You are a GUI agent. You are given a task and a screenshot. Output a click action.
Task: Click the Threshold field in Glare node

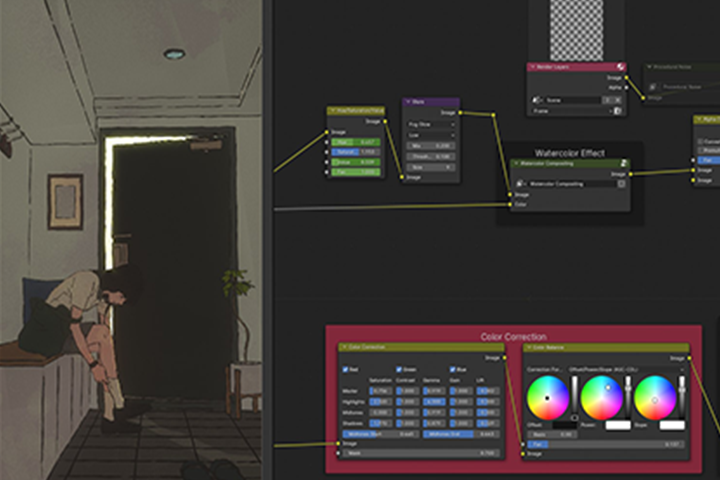click(x=431, y=157)
